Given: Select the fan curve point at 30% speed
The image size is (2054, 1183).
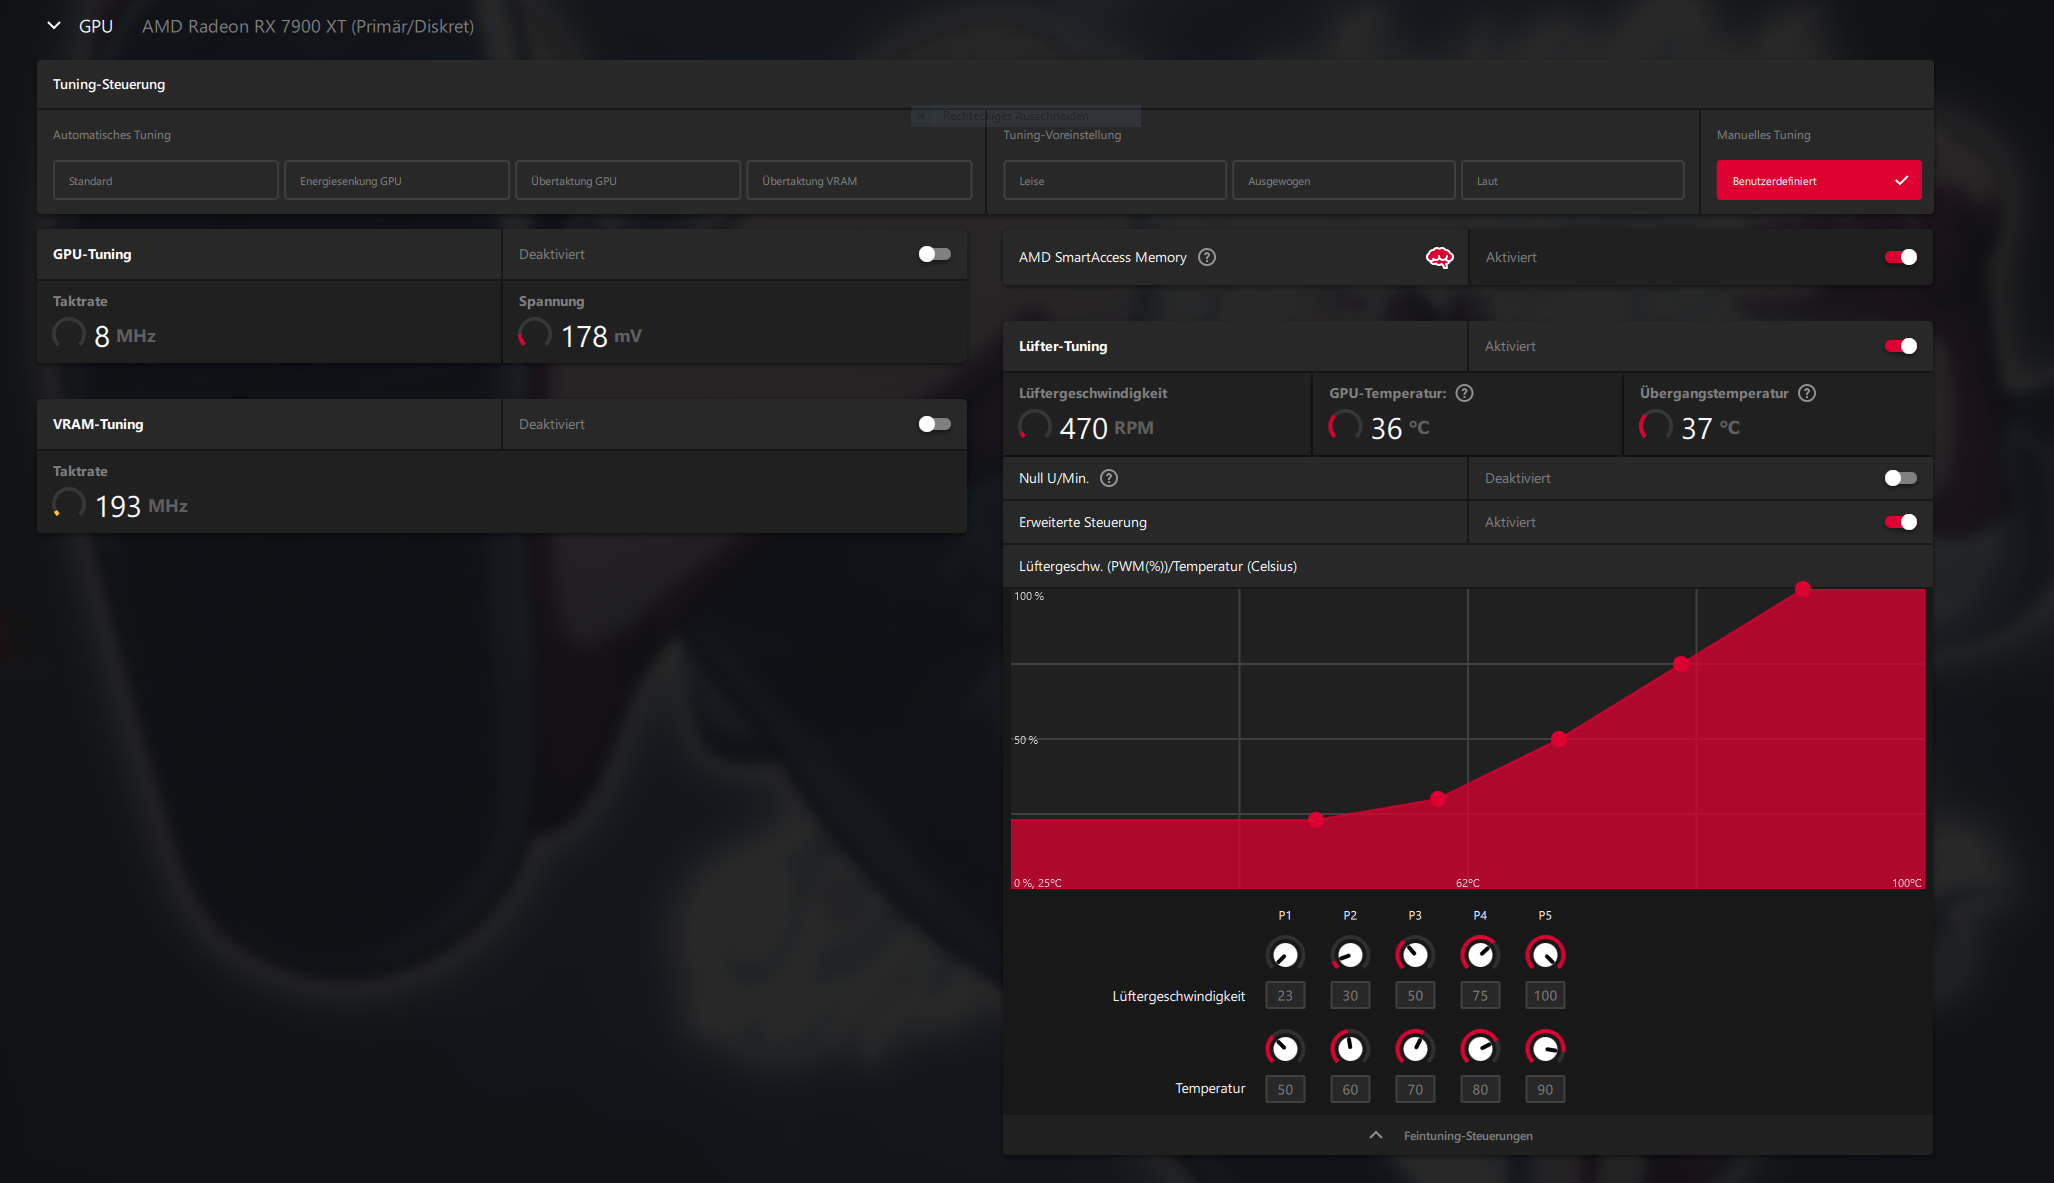Looking at the screenshot, I should point(1438,799).
